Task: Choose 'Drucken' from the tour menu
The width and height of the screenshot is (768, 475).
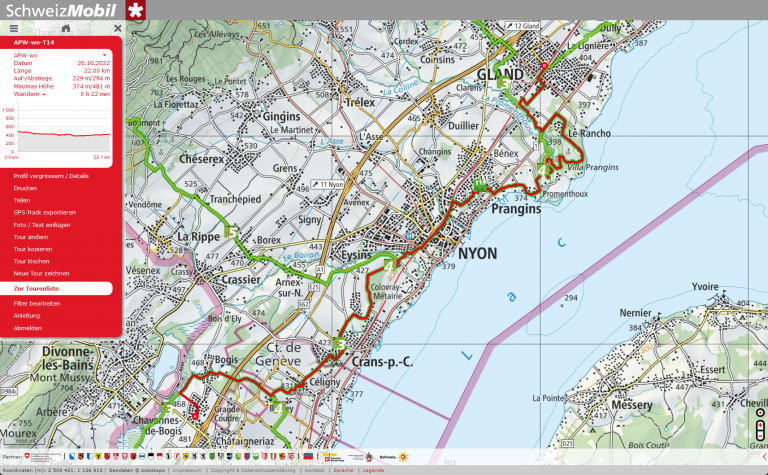Action: [x=25, y=188]
